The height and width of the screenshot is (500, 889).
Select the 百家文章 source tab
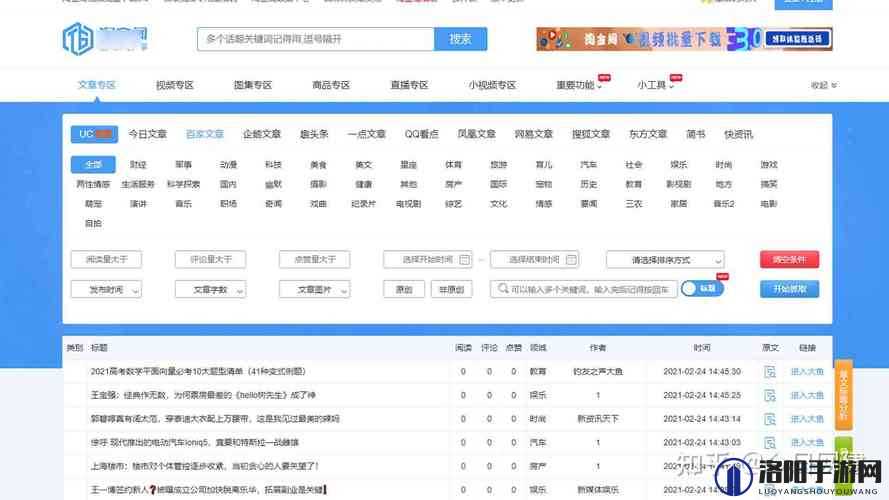click(205, 134)
